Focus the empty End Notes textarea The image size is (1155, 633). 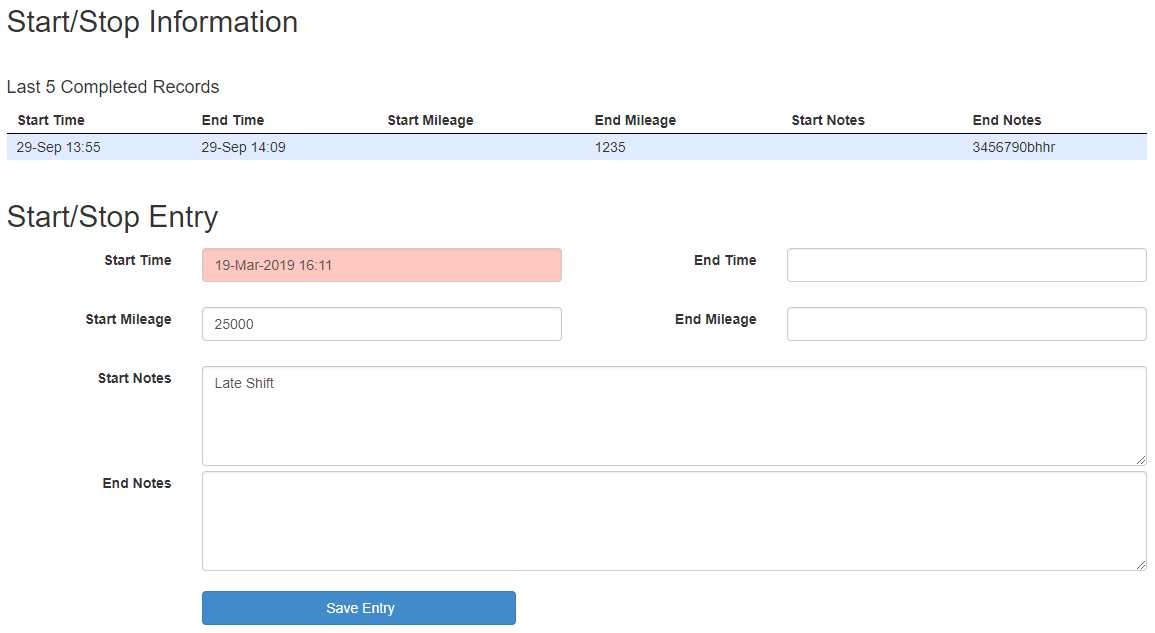(x=673, y=521)
